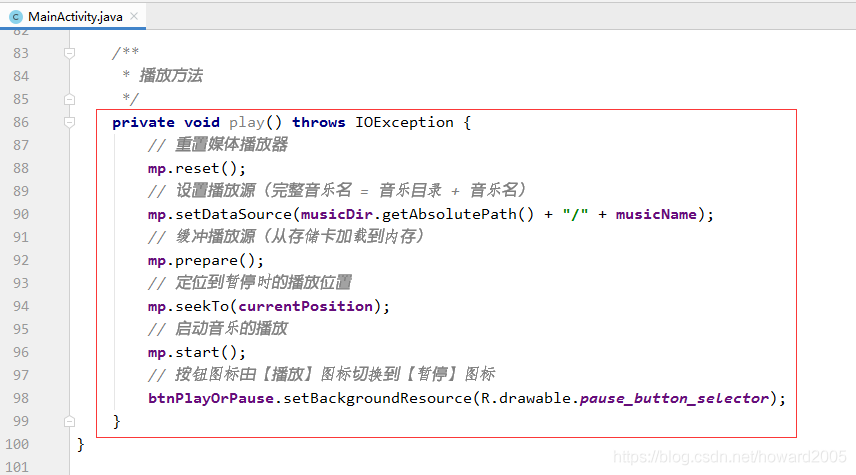Screen dimensions: 856x475
Task: Collapse the Javadoc comment at line 83
Action: (69, 53)
